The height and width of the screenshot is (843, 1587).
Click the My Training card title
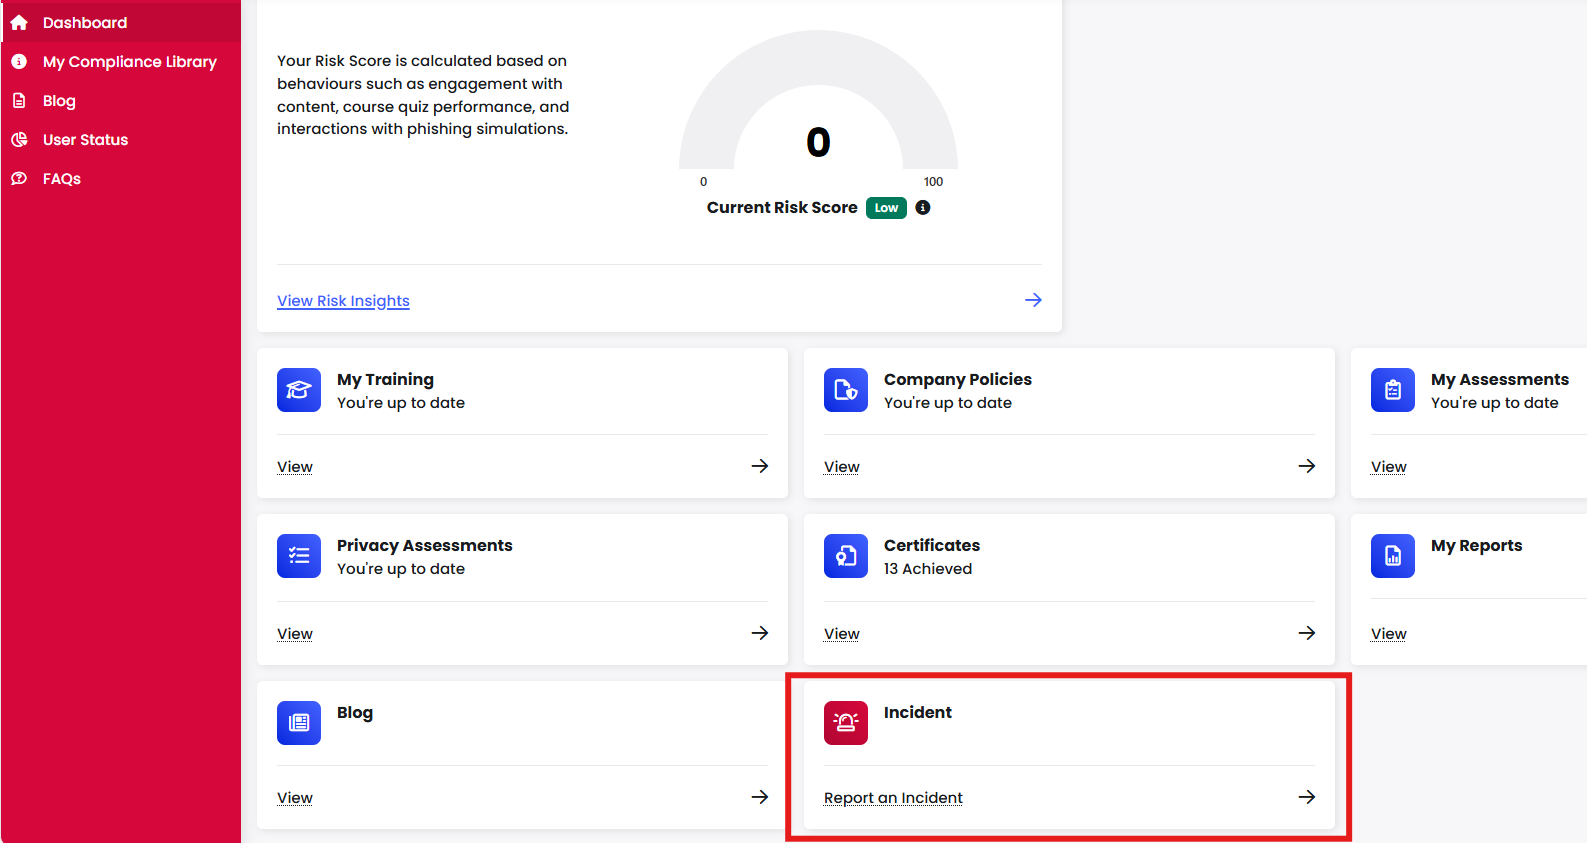tap(385, 380)
